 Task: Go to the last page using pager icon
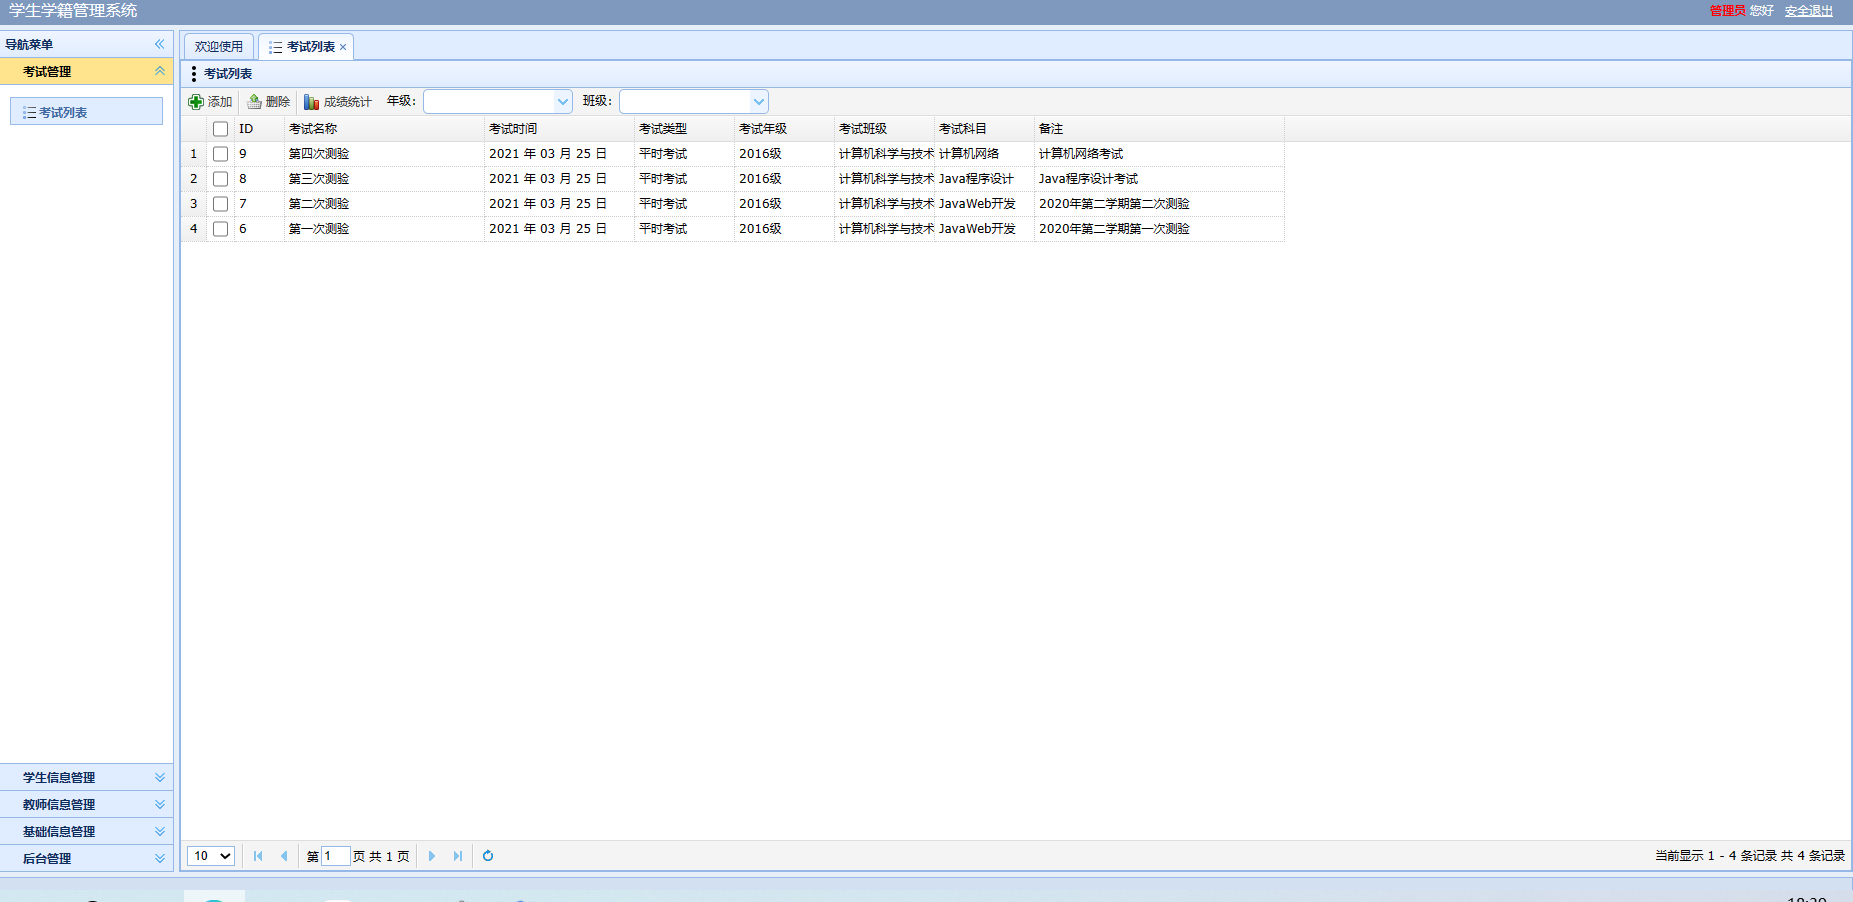(x=458, y=856)
